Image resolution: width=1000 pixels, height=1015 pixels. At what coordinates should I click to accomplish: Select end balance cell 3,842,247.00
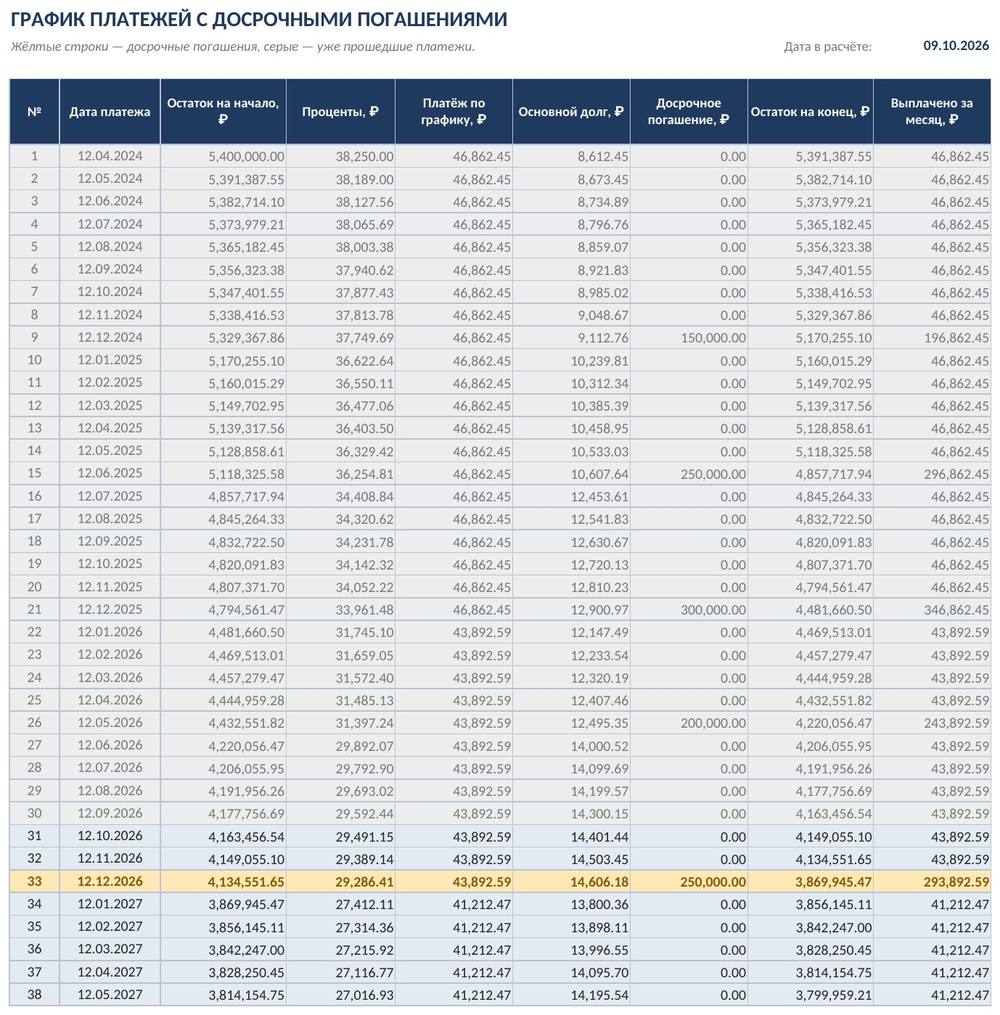click(x=810, y=926)
